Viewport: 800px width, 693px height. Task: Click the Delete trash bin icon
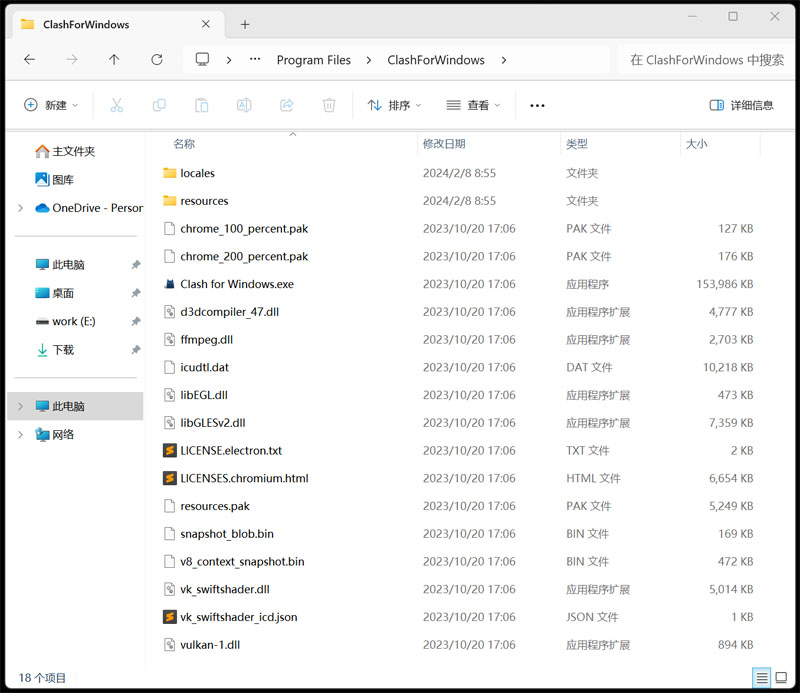click(329, 105)
